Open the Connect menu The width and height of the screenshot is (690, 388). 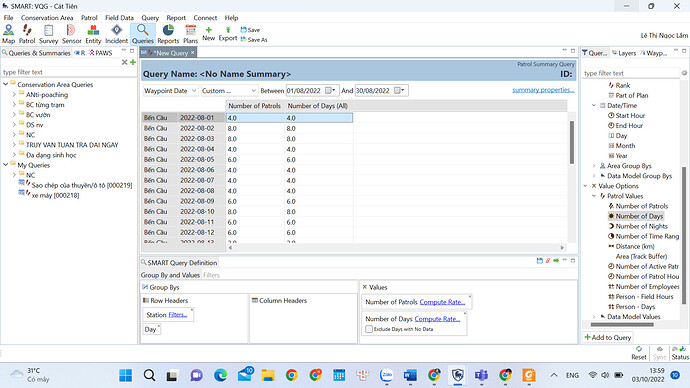point(205,18)
